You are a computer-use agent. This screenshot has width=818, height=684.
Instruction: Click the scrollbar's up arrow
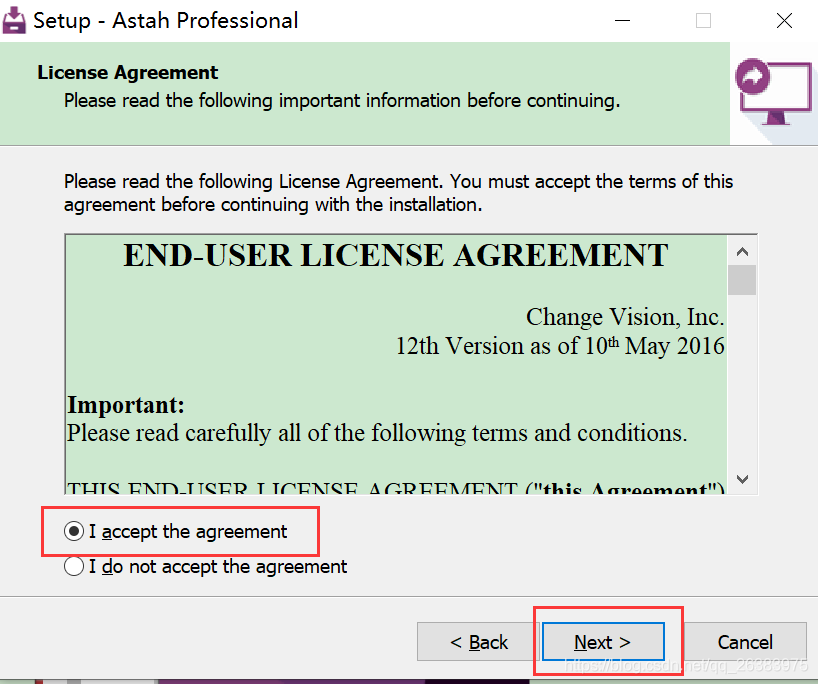point(742,251)
